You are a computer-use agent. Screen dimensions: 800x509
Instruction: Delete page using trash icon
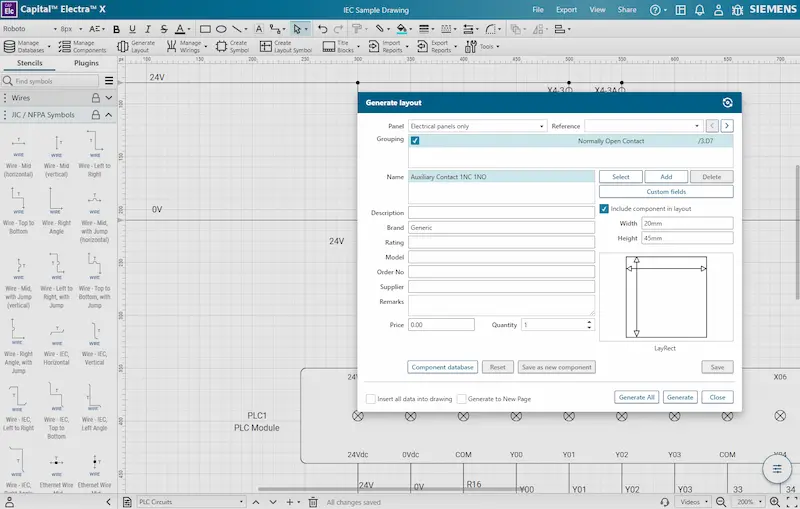(x=311, y=501)
